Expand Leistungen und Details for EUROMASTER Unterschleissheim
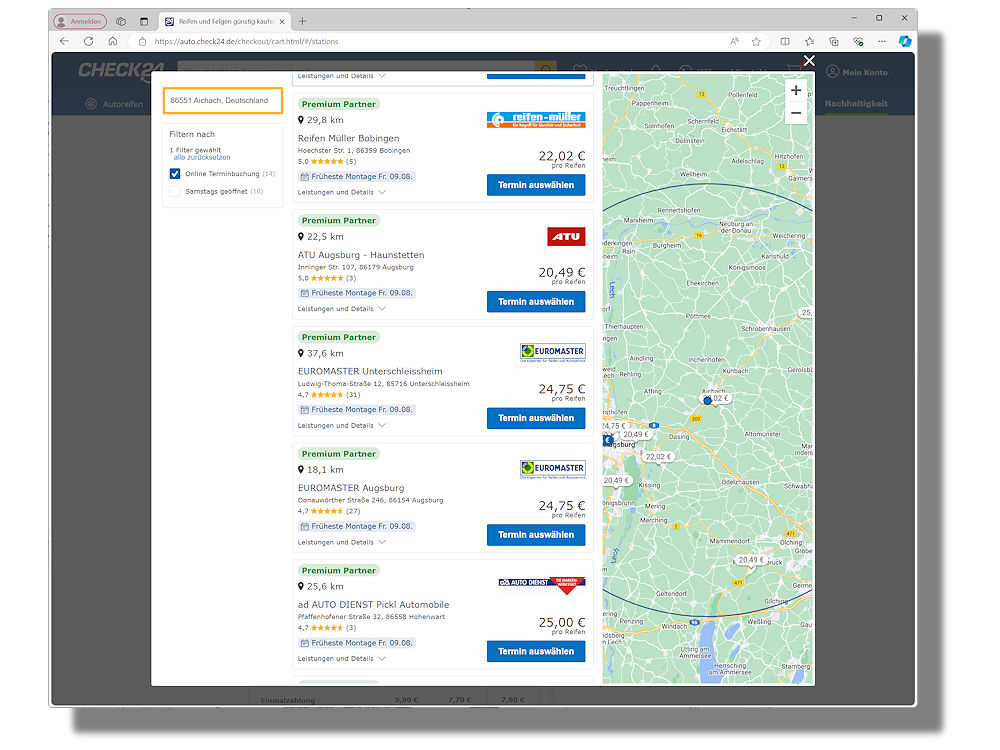 click(x=342, y=425)
